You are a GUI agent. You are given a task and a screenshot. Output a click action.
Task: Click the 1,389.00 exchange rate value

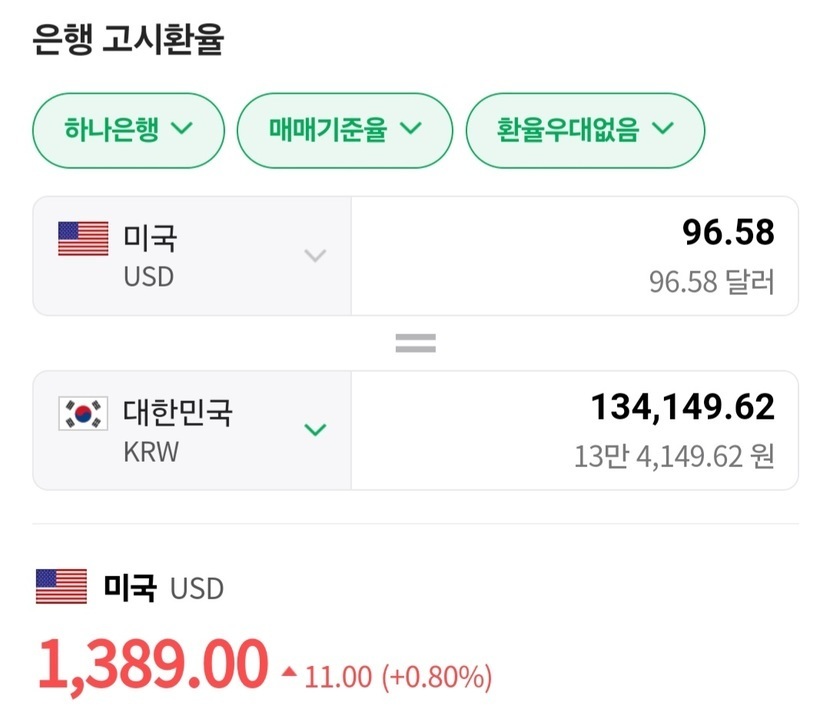point(154,665)
